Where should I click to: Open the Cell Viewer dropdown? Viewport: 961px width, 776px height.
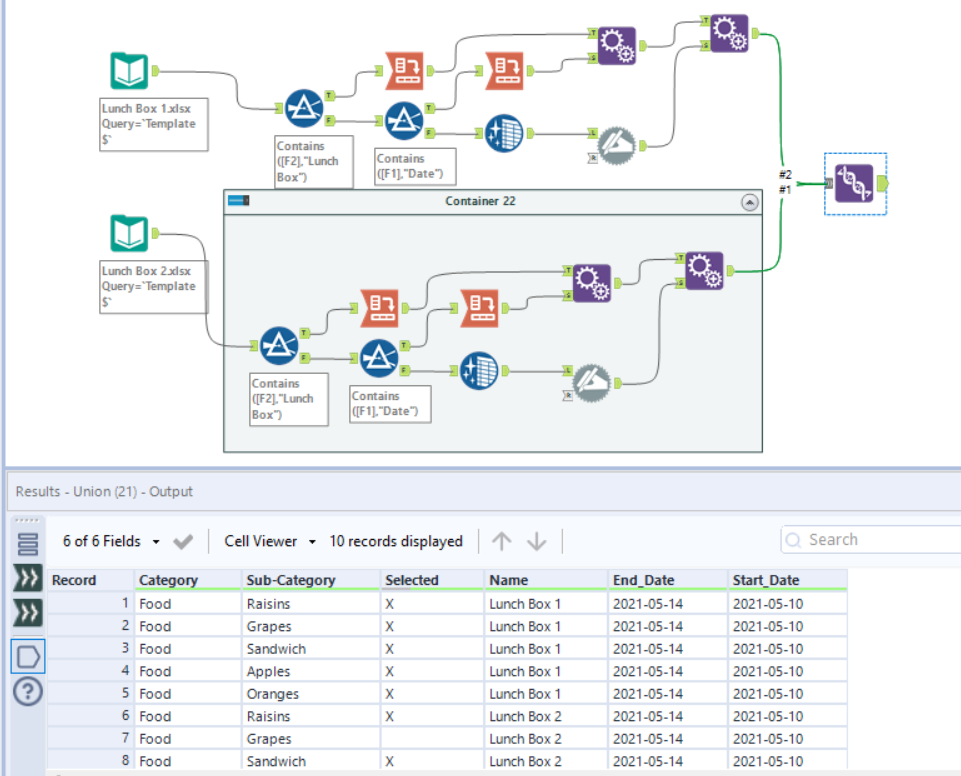(x=270, y=541)
